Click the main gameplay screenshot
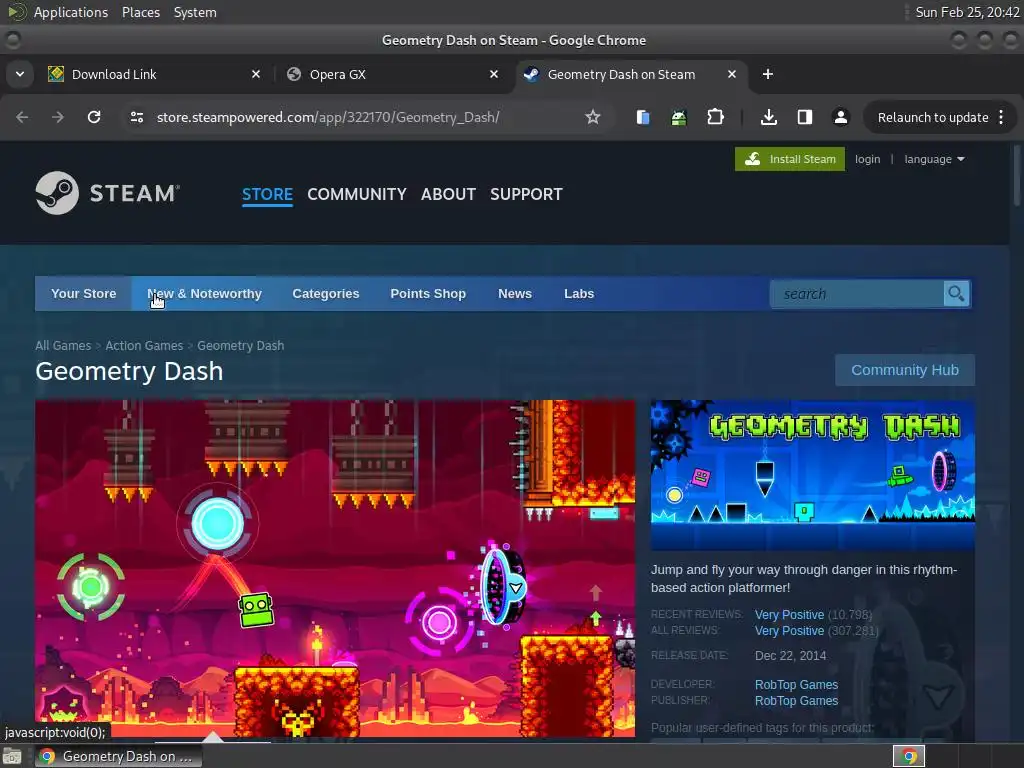 [x=335, y=568]
